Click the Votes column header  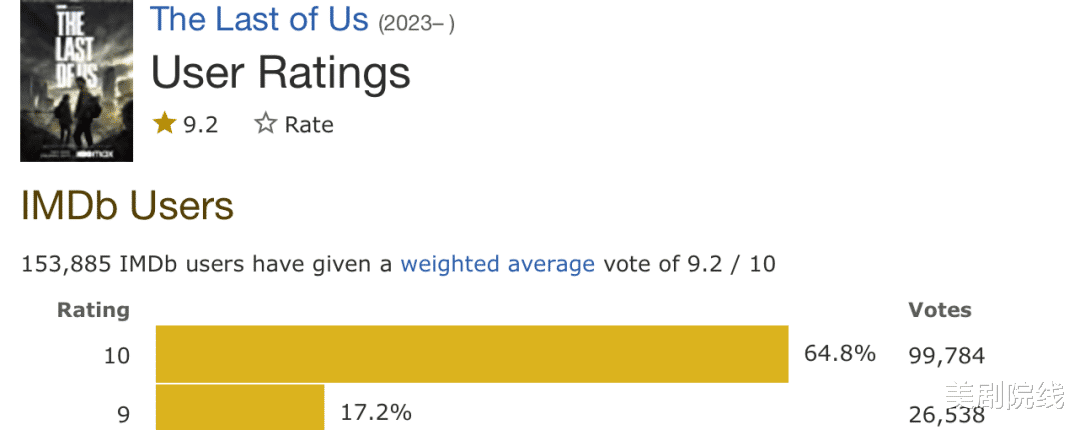(939, 310)
